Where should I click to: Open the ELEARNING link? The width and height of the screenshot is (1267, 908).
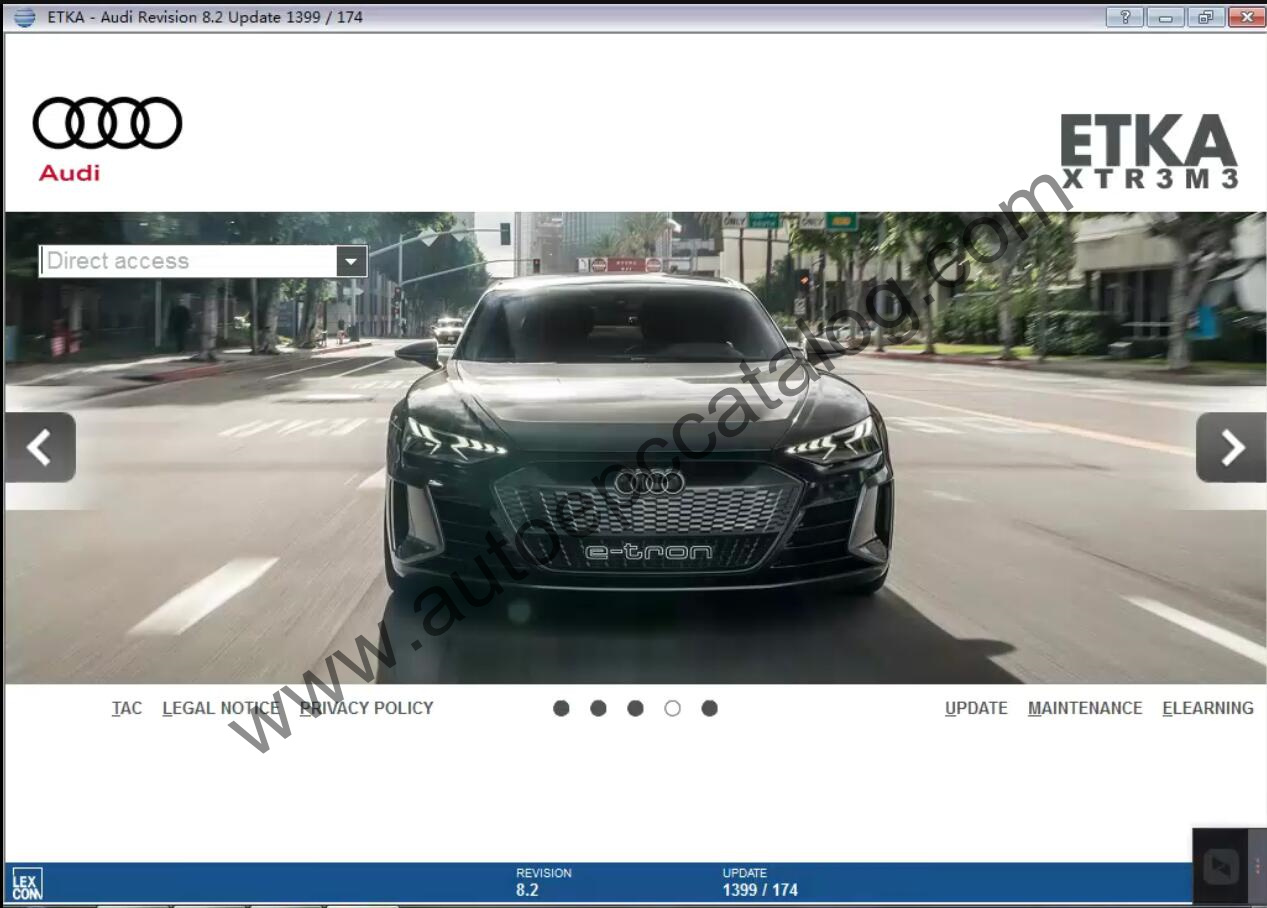1208,708
